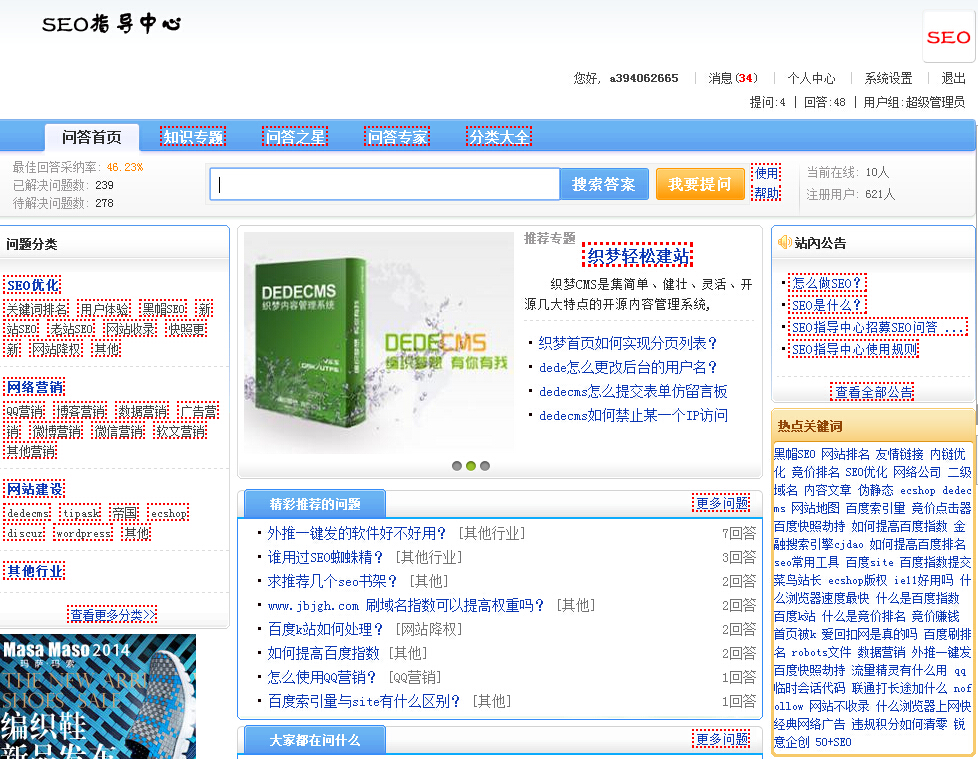Open the 使用帮助 link
This screenshot has height=759, width=978.
[x=766, y=183]
